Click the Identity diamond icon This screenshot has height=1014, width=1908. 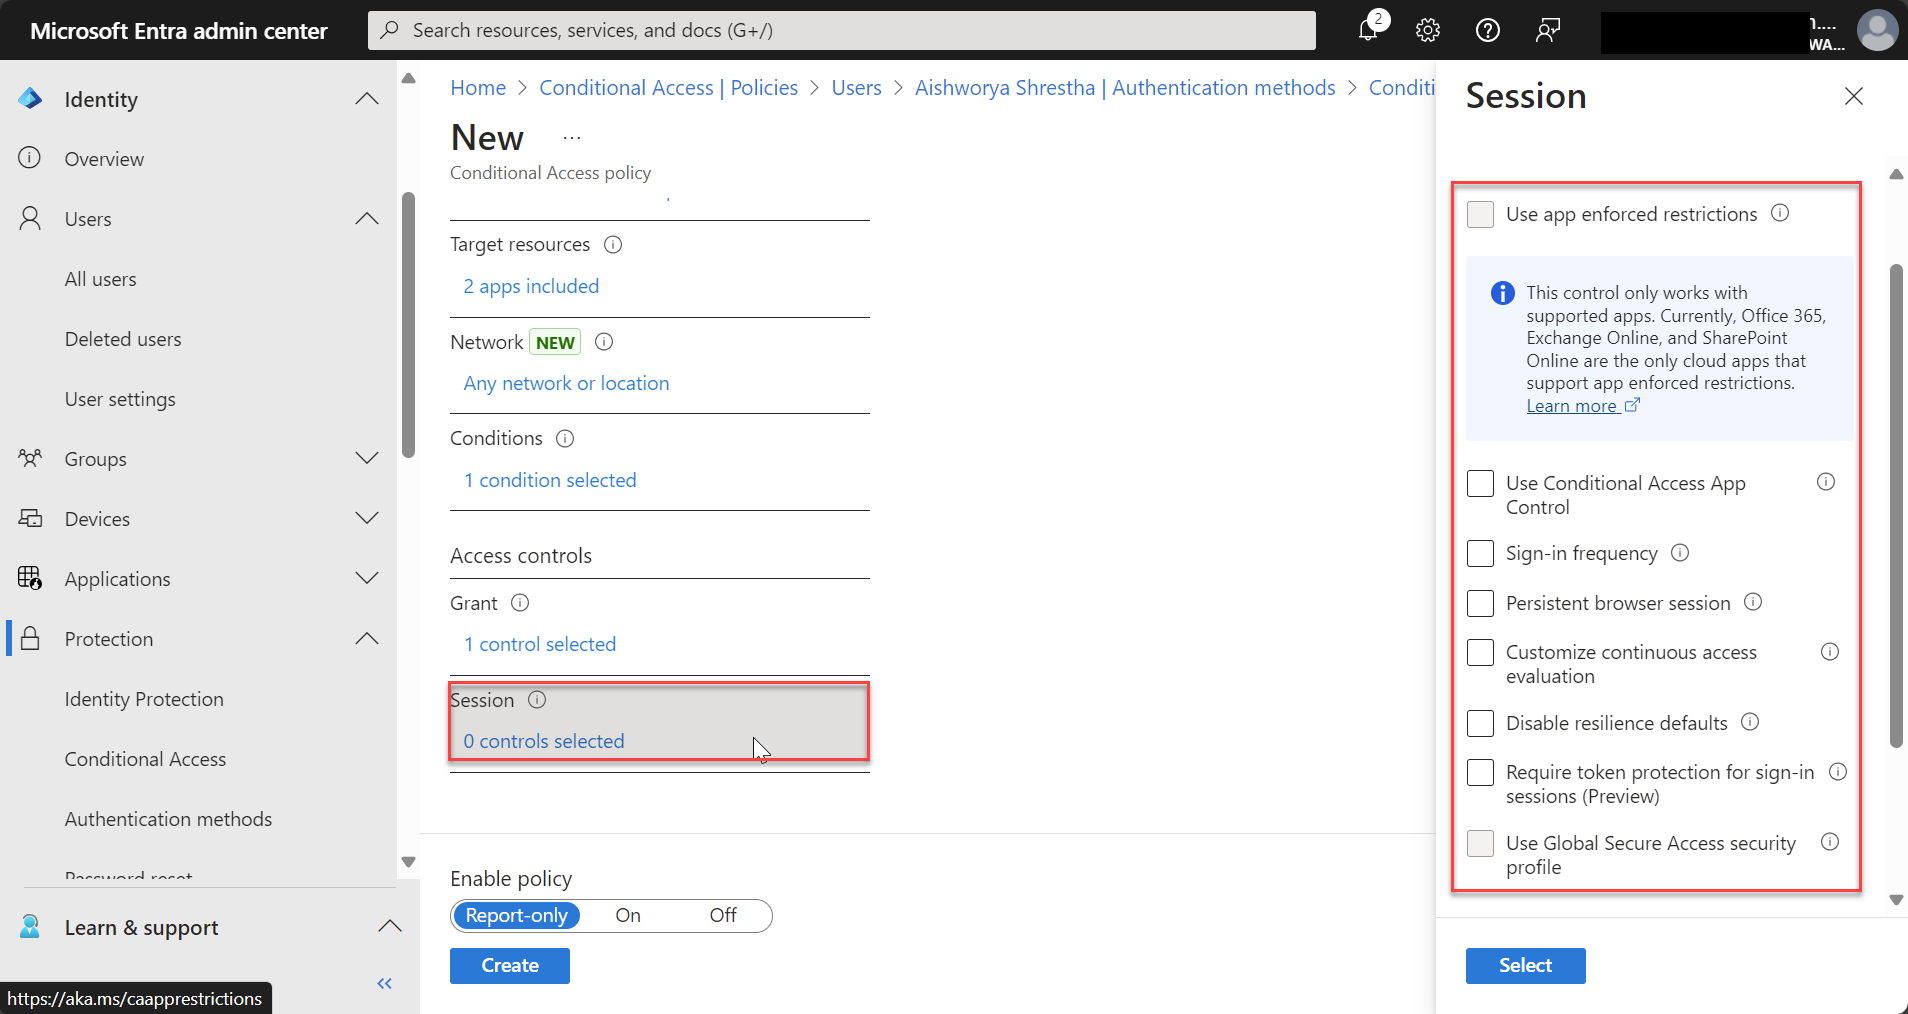click(30, 98)
